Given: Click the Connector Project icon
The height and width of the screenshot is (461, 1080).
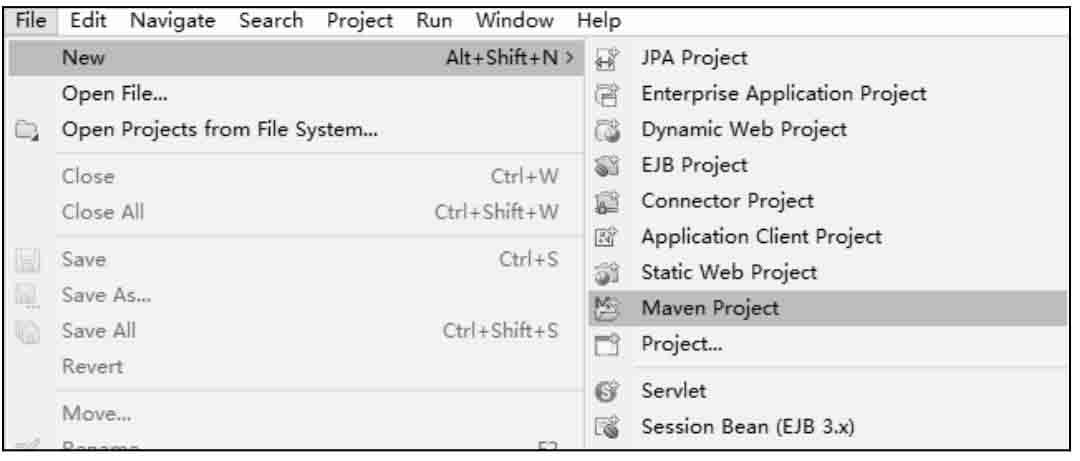Looking at the screenshot, I should point(608,201).
